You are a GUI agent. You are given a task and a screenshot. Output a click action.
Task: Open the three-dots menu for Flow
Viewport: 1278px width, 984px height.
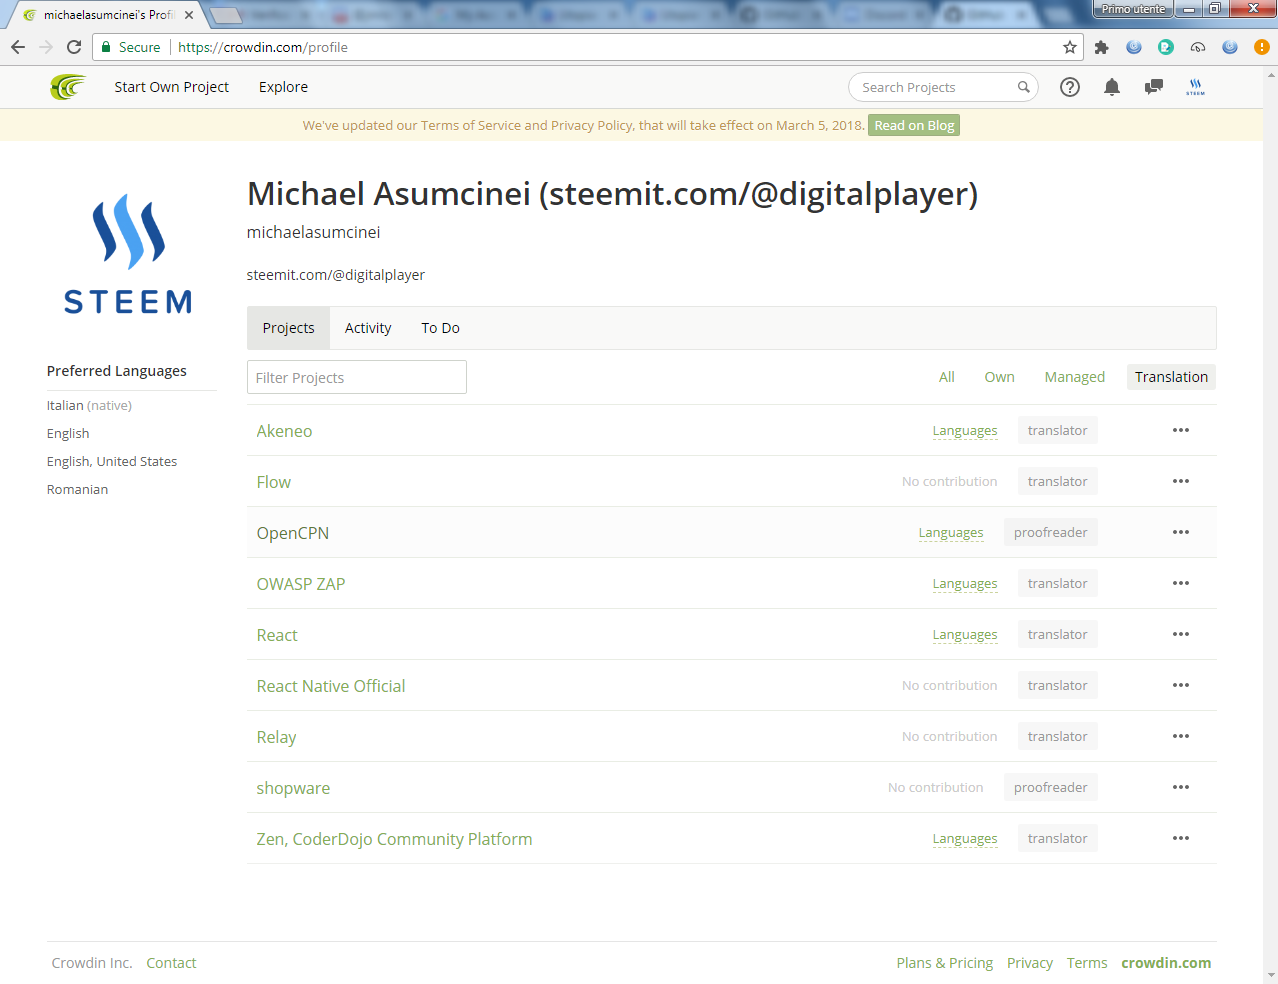[x=1181, y=481]
